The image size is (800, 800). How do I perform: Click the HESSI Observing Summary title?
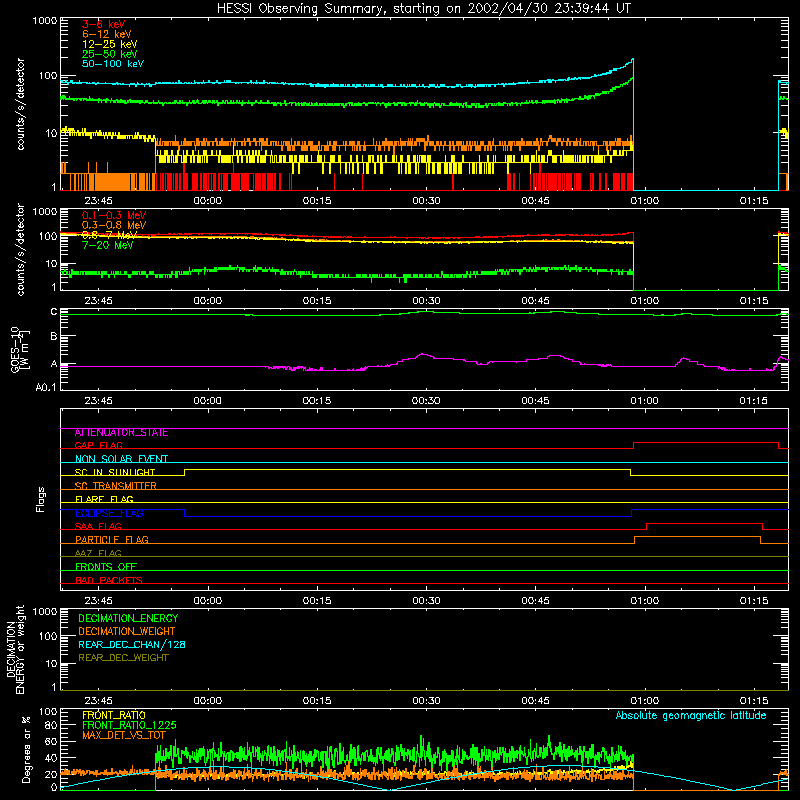click(x=423, y=9)
